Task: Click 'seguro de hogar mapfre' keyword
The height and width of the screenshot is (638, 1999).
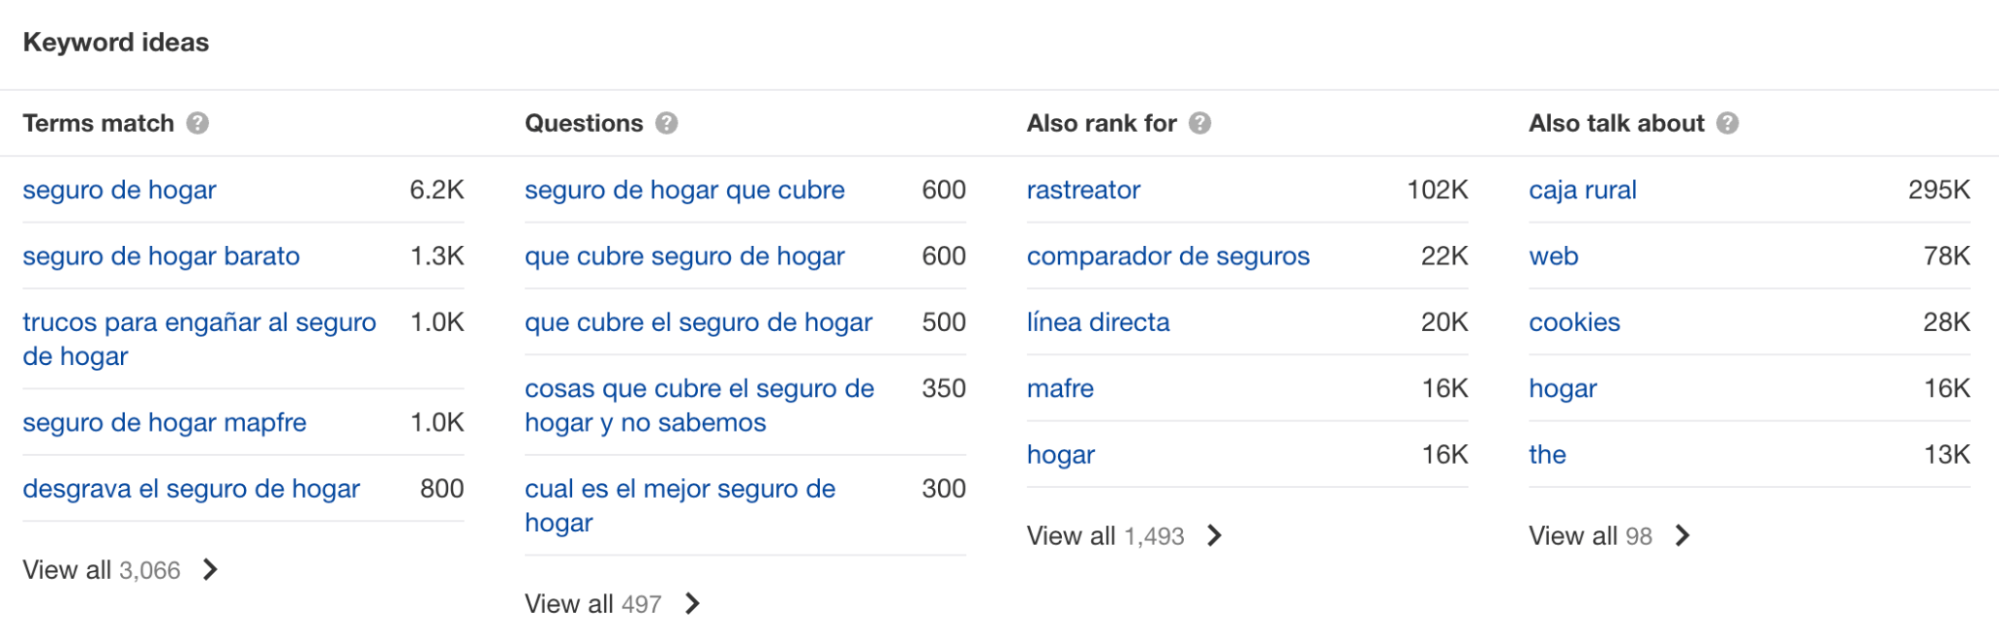Action: click(x=164, y=422)
